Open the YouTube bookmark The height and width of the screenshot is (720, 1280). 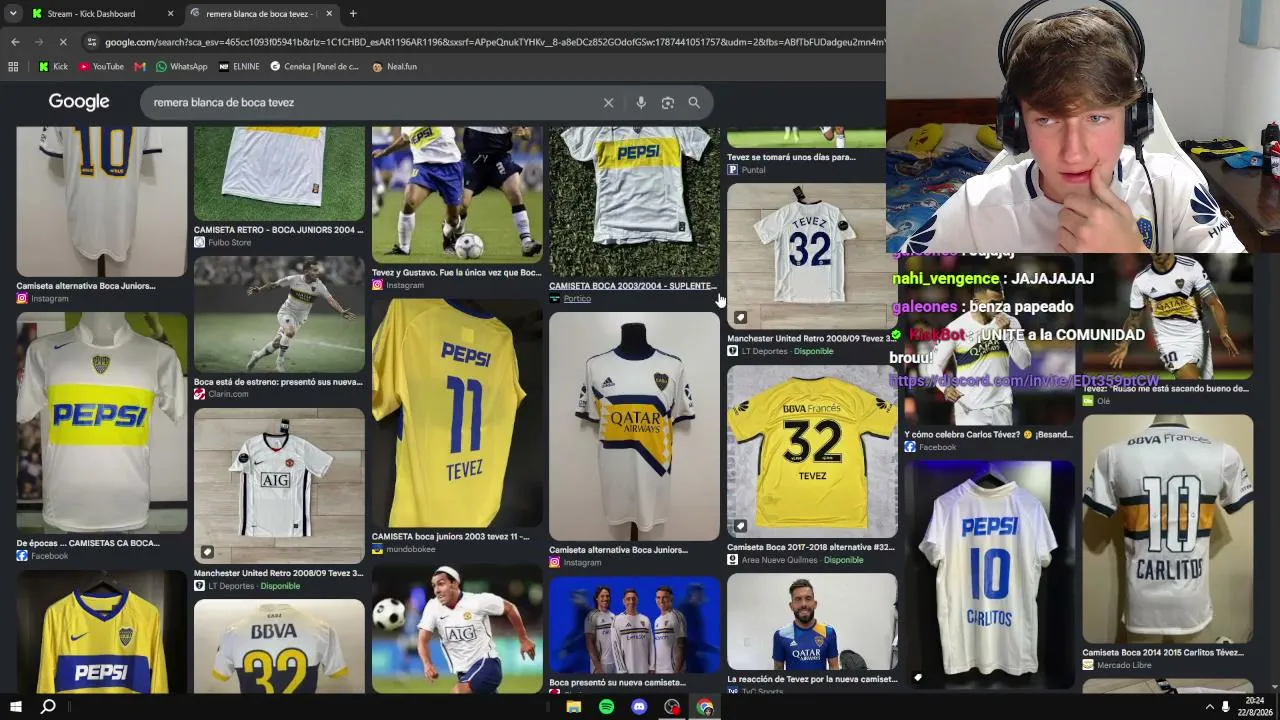[x=101, y=67]
